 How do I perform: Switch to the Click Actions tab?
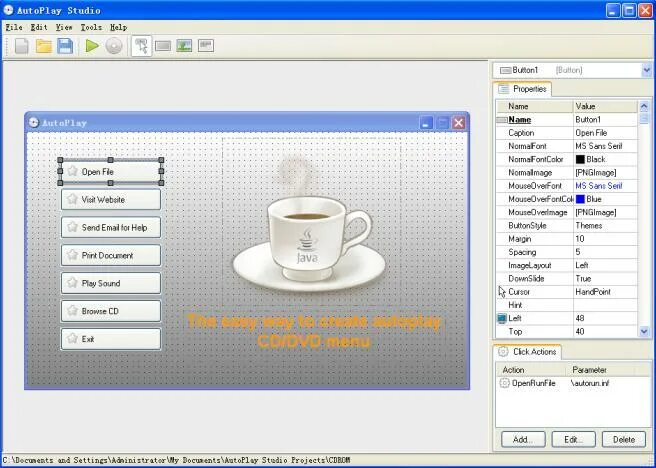[x=528, y=352]
